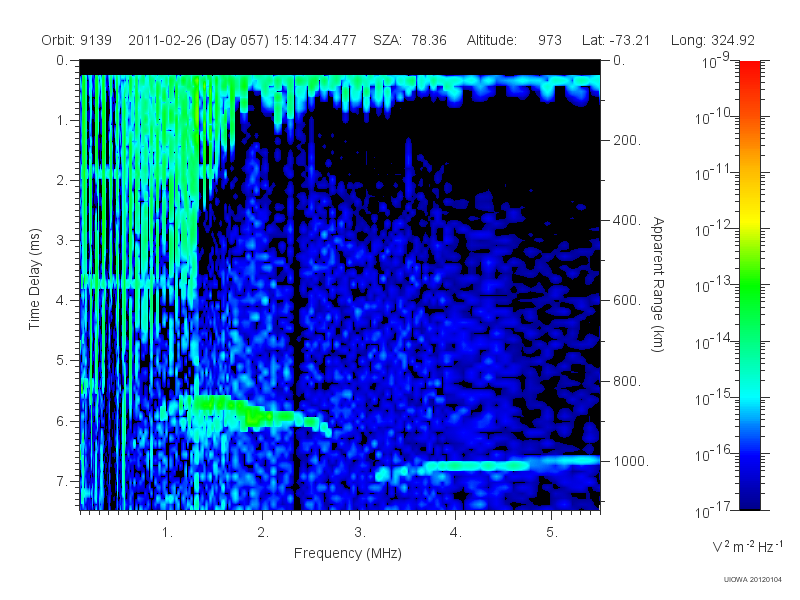Click the colorbar label '10^-15'

coord(713,397)
